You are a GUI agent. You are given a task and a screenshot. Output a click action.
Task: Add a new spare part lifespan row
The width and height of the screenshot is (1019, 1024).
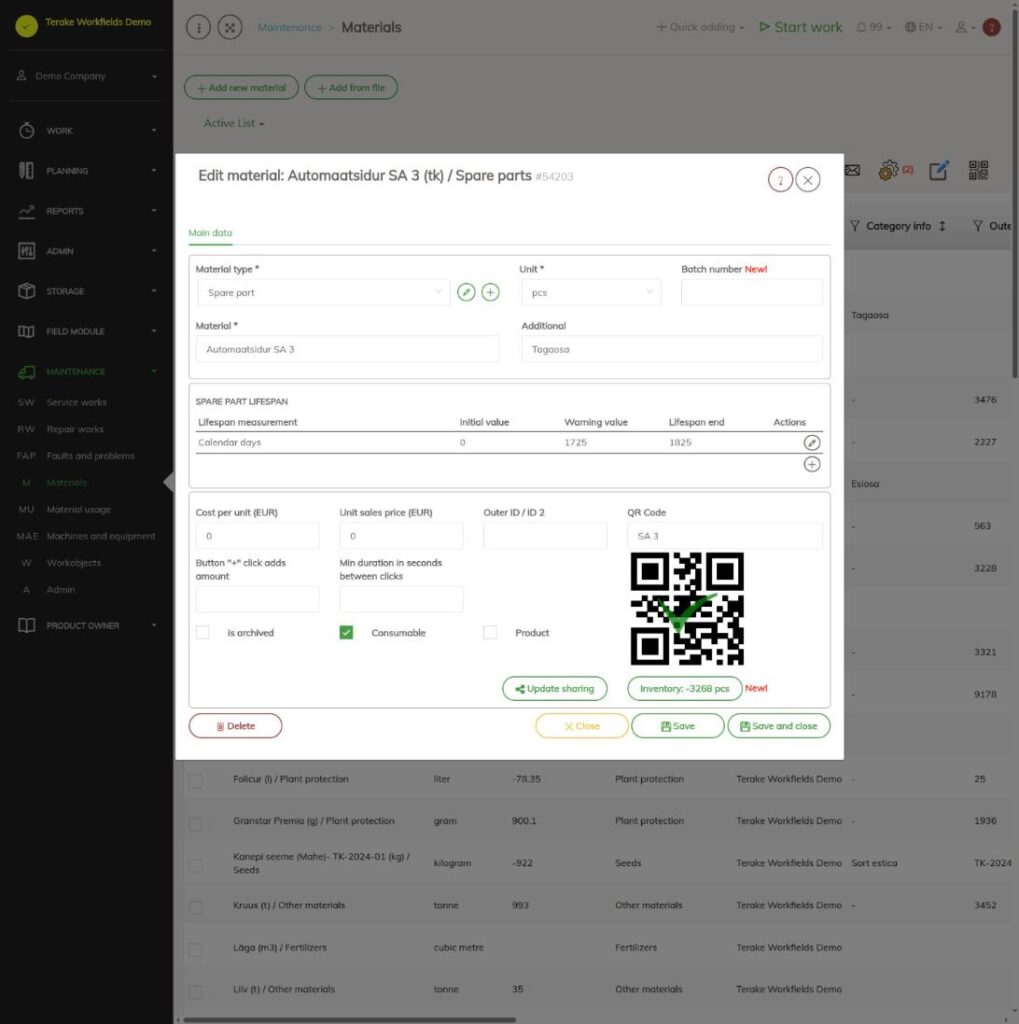pyautogui.click(x=811, y=464)
